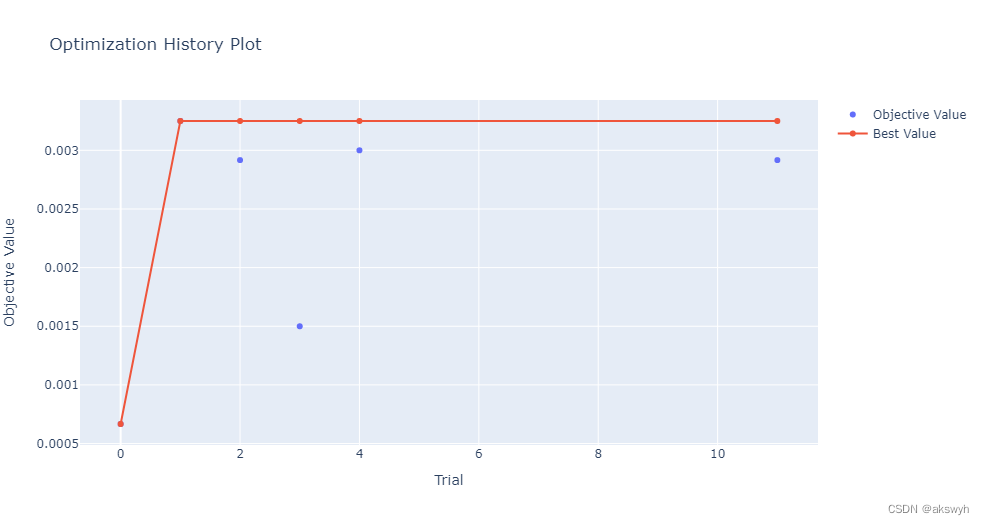Click the red Best Value point at trial 3
Screen dimensions: 984x525
coord(299,121)
